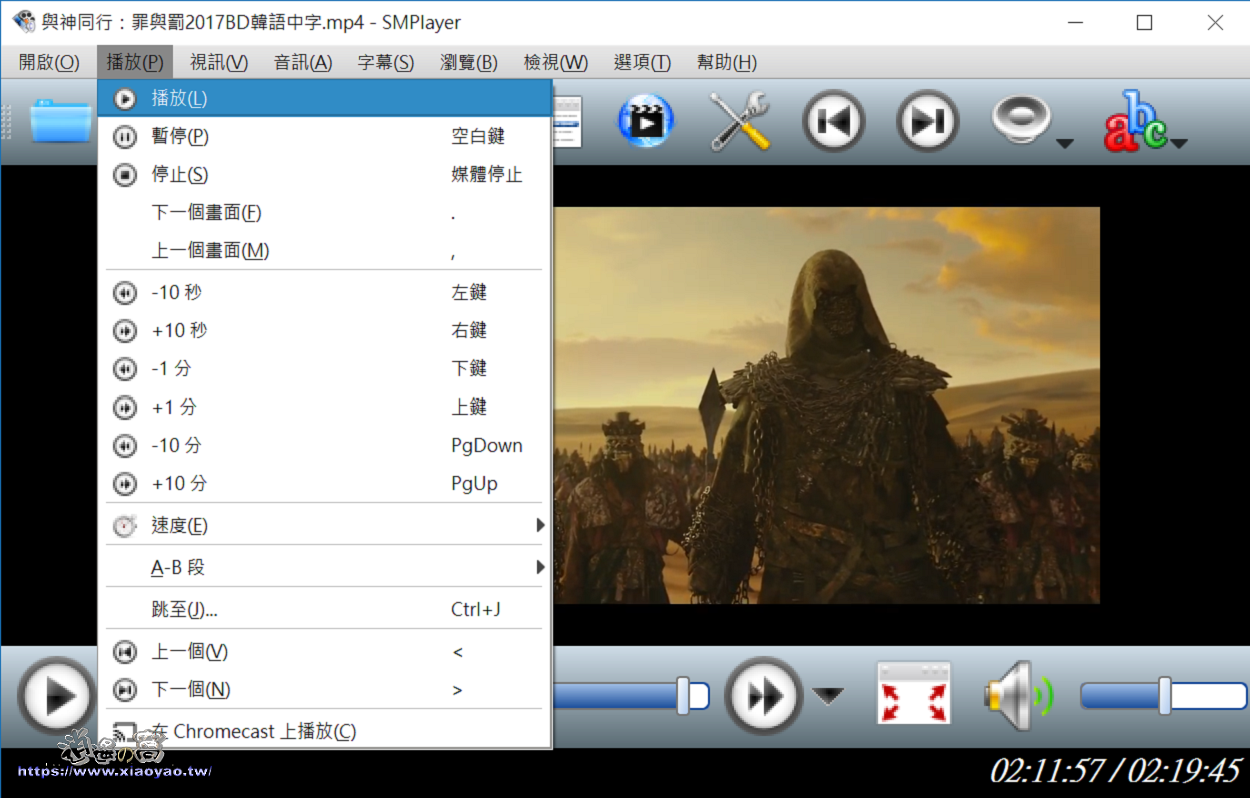Image resolution: width=1250 pixels, height=798 pixels.
Task: Maximize the SMPlayer window
Action: pyautogui.click(x=1144, y=22)
